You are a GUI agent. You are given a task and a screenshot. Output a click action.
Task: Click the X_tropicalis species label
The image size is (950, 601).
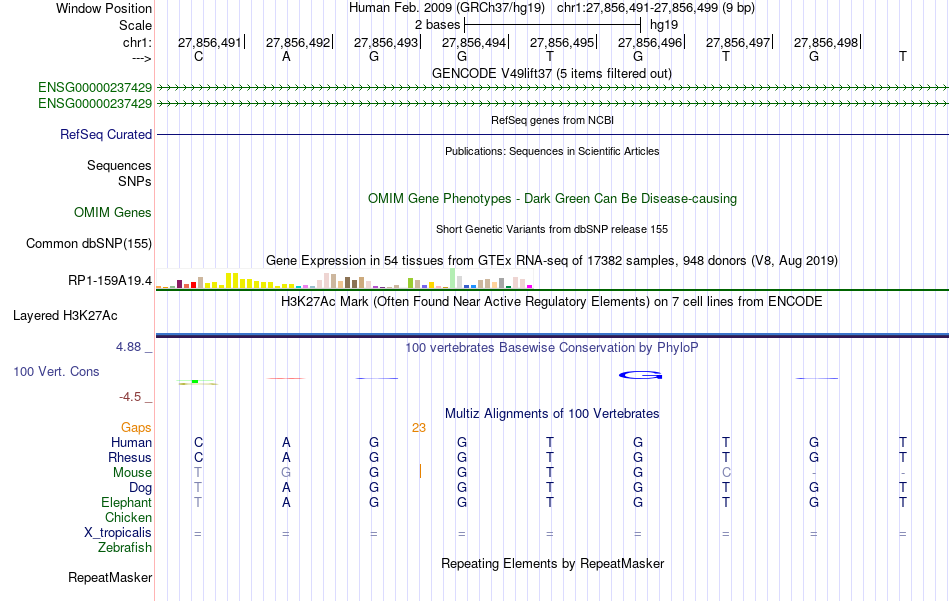118,533
